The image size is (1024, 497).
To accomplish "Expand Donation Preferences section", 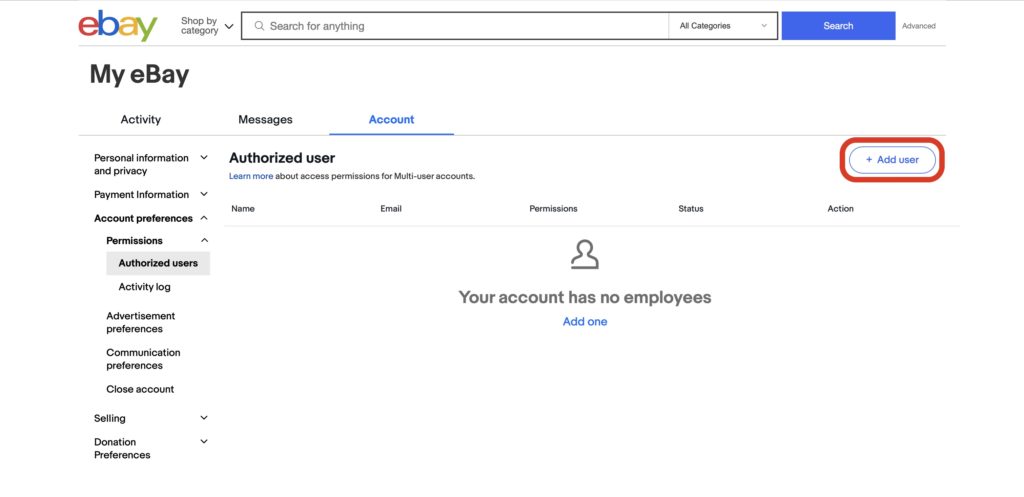I will coord(152,448).
